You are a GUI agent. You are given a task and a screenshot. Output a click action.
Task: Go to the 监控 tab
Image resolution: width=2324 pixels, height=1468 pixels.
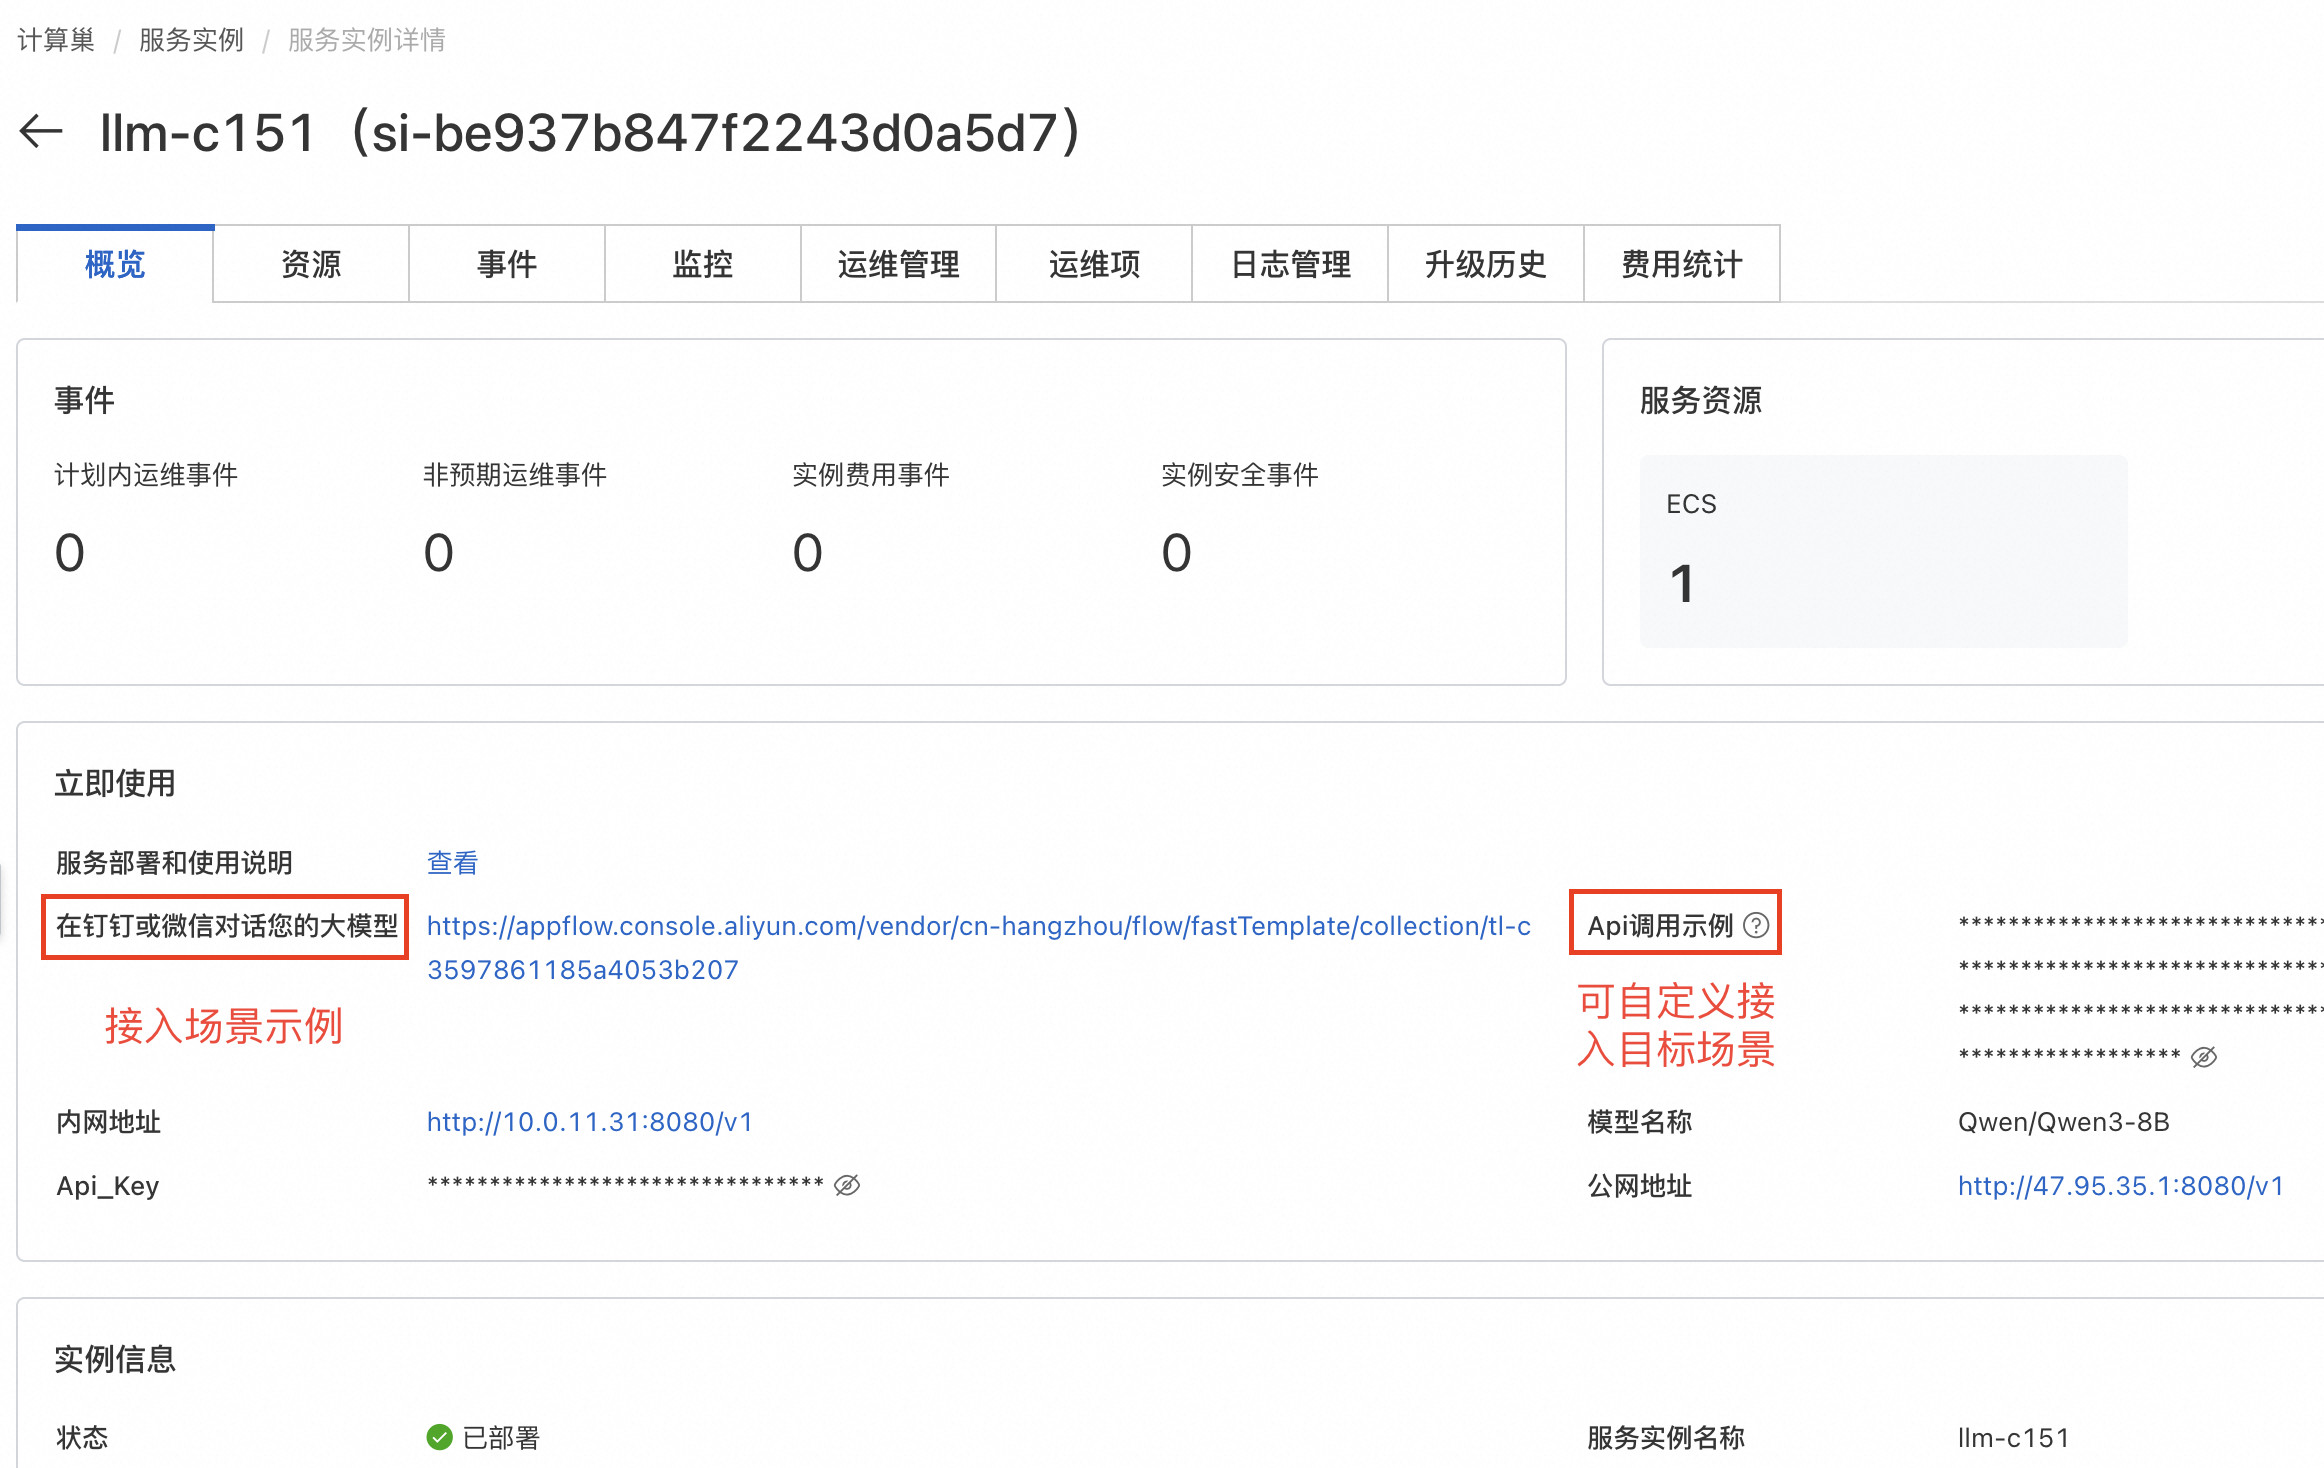703,264
